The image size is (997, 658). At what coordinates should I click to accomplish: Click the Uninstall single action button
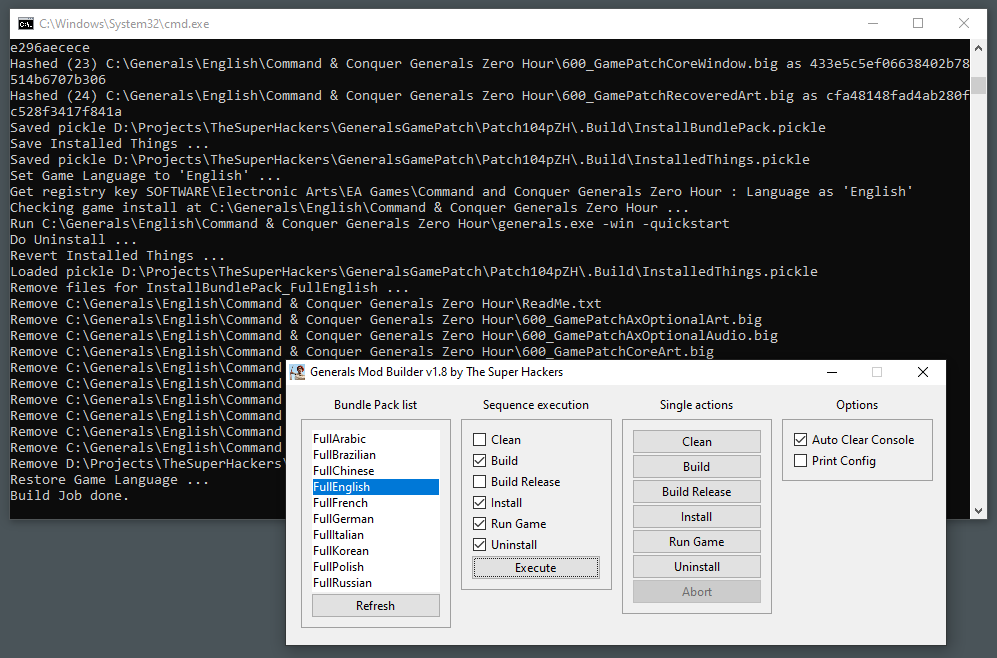click(696, 566)
